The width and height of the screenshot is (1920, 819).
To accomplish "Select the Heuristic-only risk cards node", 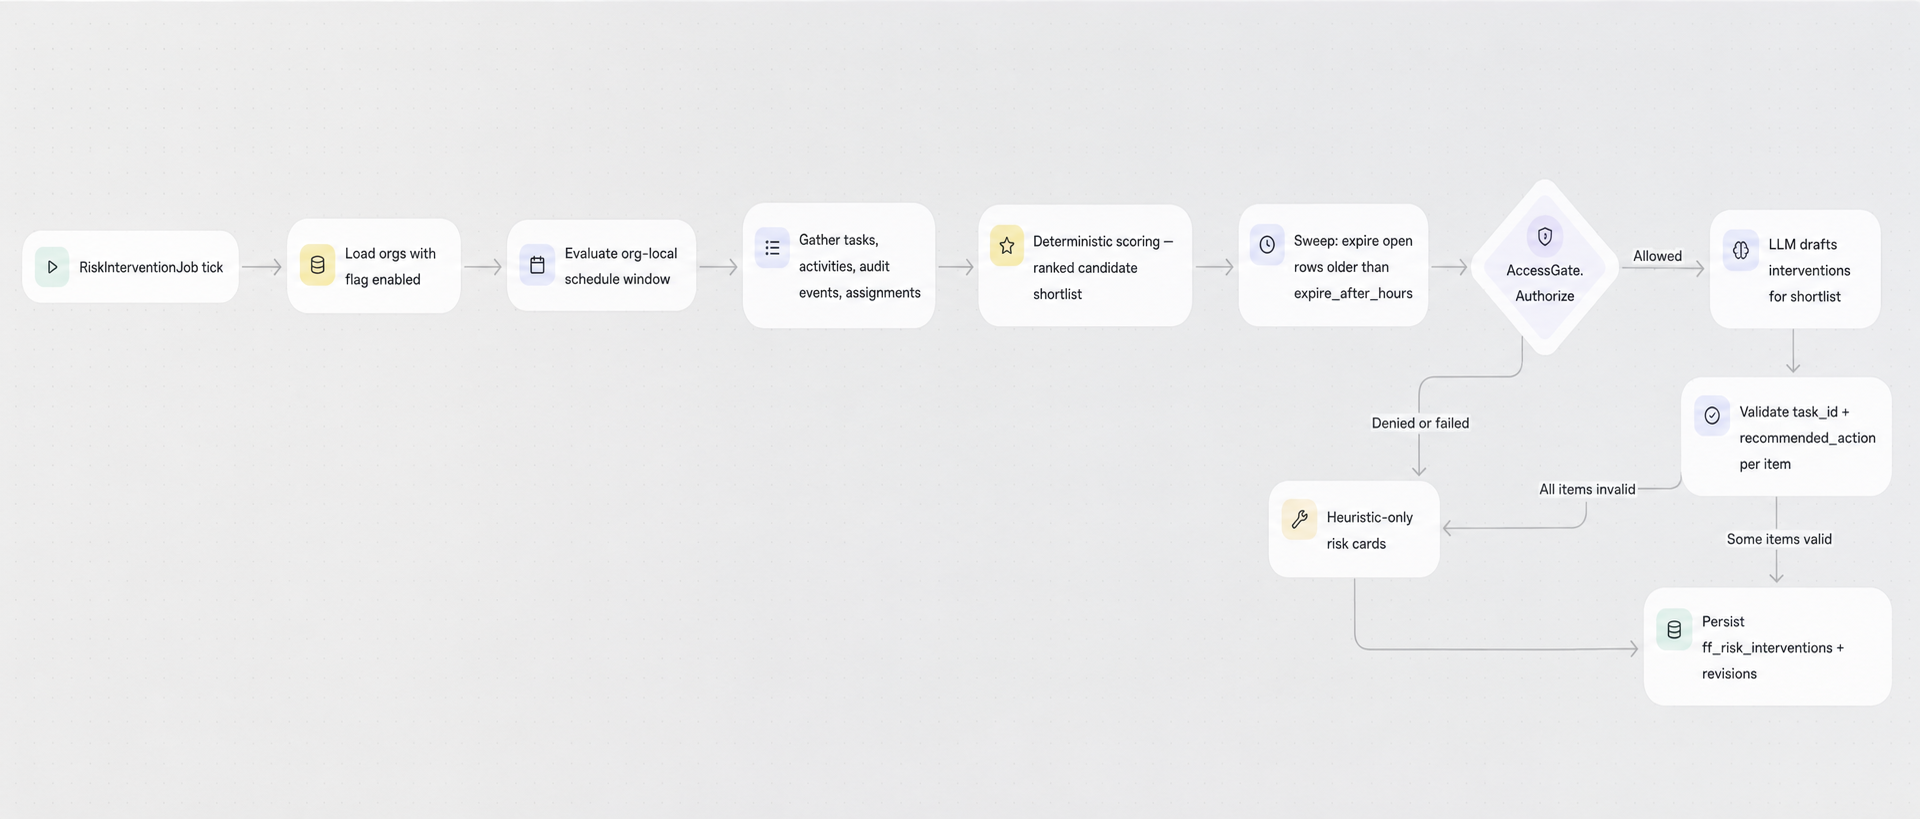I will (1354, 529).
